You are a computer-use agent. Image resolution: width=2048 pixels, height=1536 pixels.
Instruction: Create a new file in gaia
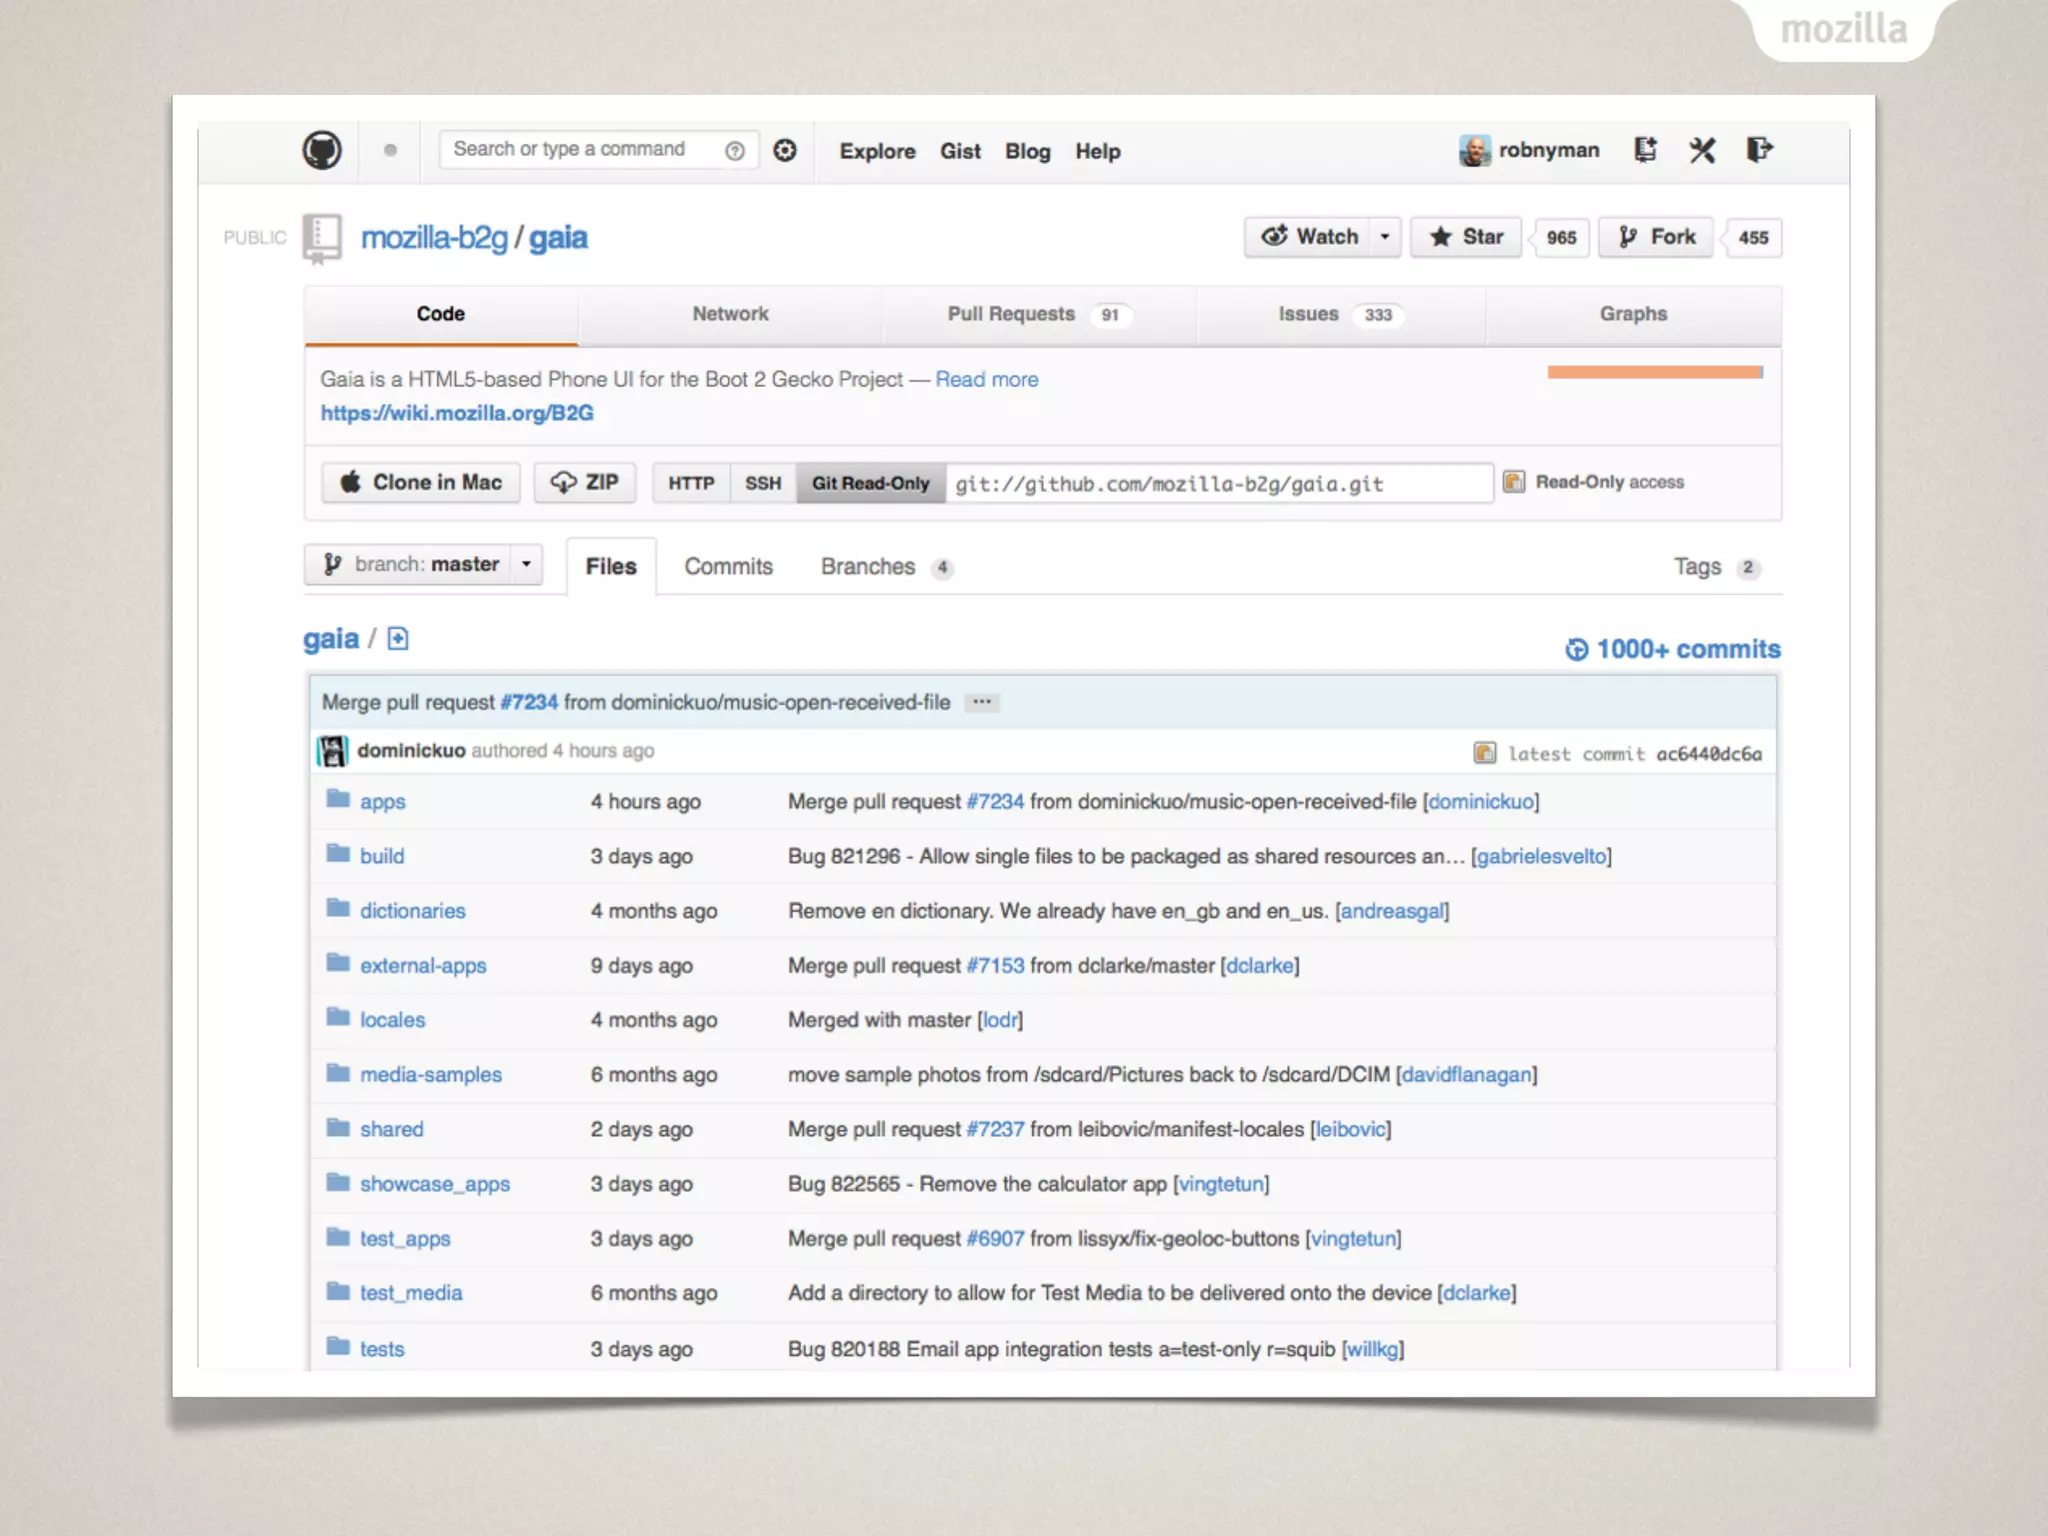(398, 639)
